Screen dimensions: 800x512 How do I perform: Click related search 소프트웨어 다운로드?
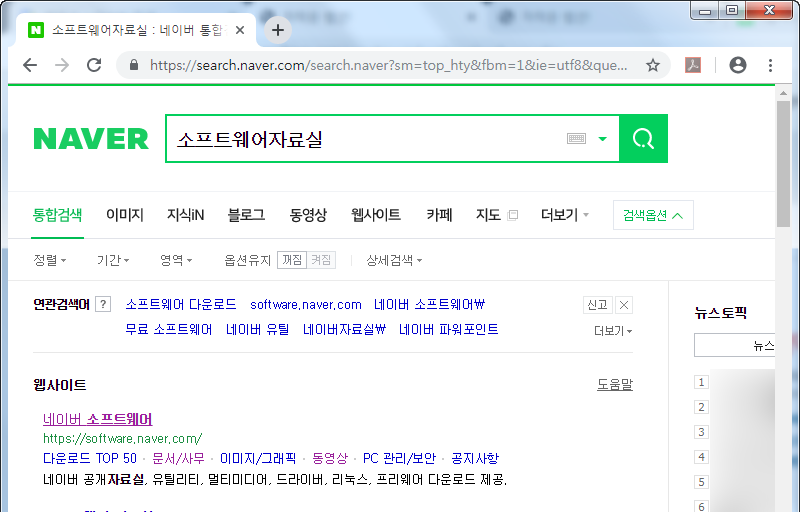[181, 304]
